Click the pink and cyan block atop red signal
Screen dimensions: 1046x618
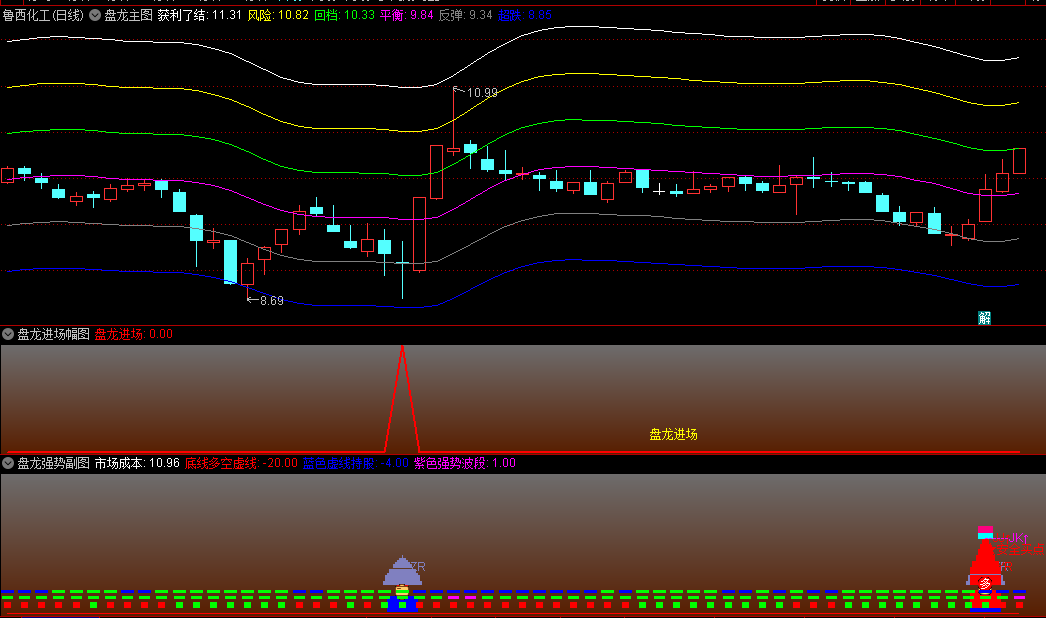985,532
